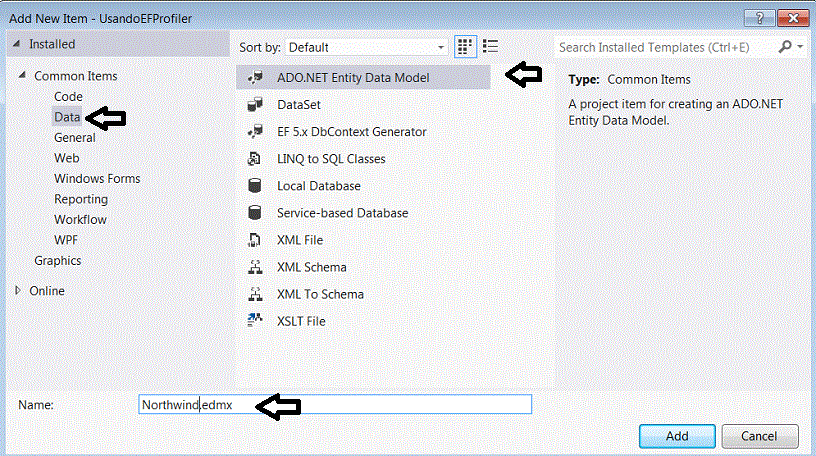Open the search options dropdown arrow
Image resolution: width=816 pixels, height=456 pixels.
pyautogui.click(x=800, y=47)
